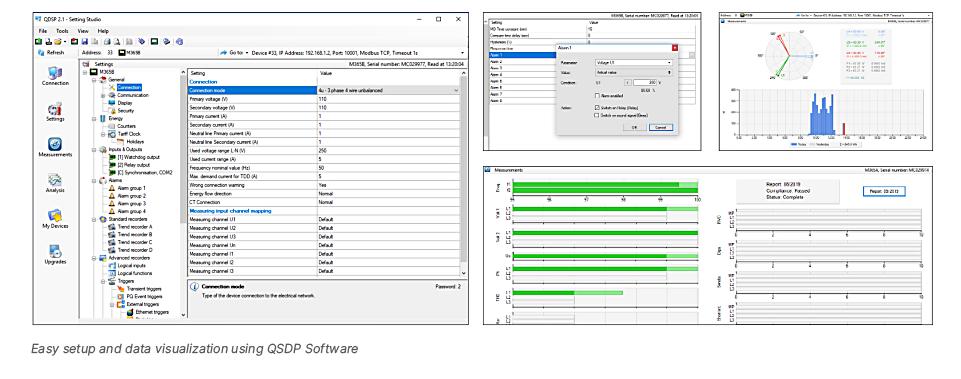Open the Value dropdown in Alarm 1 dialog
This screenshot has height=379, width=961.
click(x=634, y=72)
